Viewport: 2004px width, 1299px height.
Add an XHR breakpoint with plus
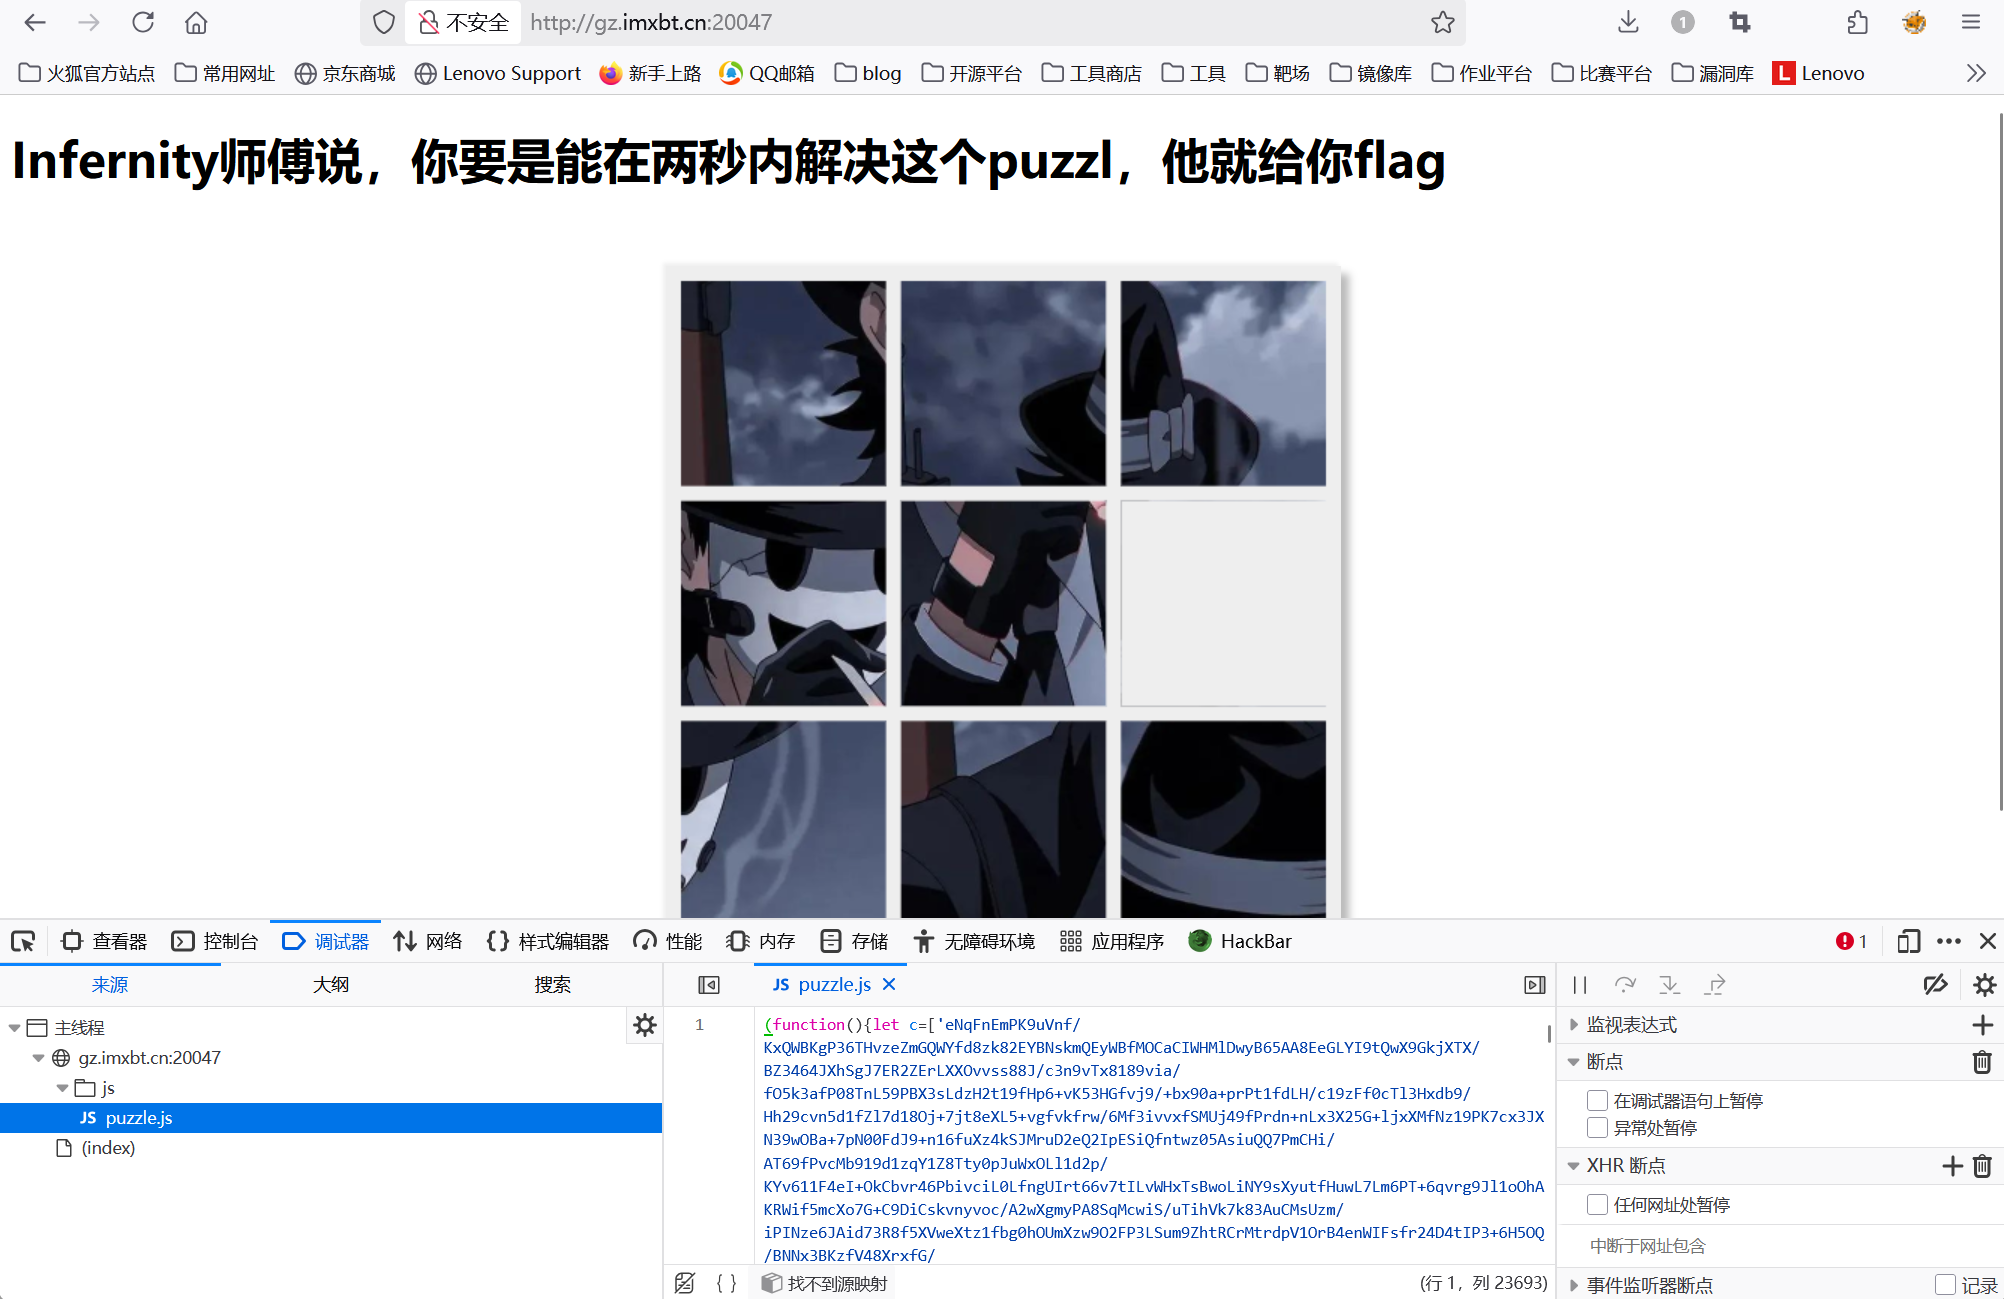coord(1952,1166)
